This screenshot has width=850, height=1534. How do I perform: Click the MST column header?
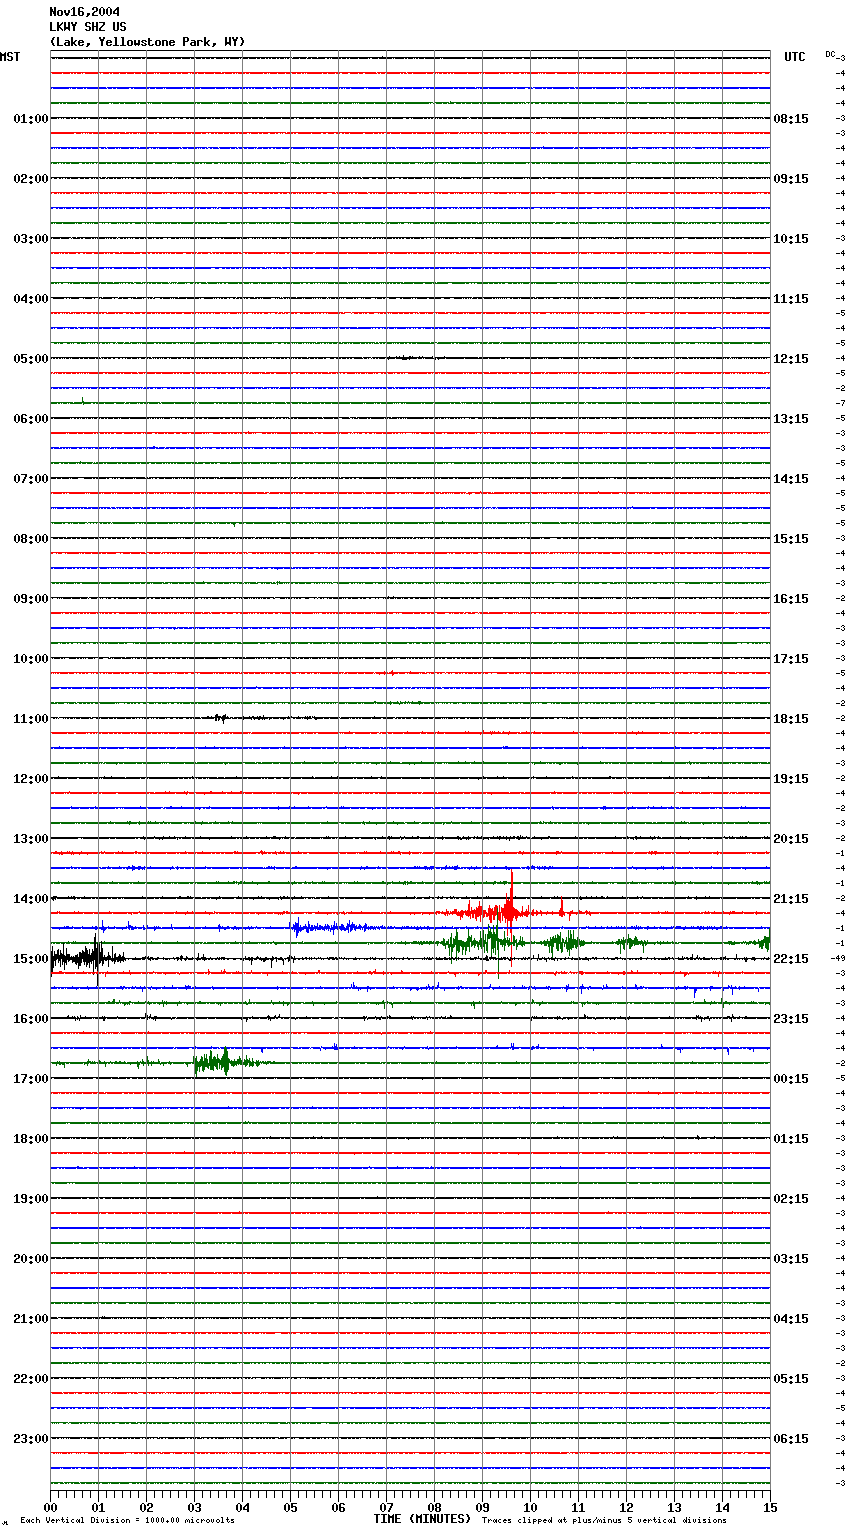coord(10,57)
